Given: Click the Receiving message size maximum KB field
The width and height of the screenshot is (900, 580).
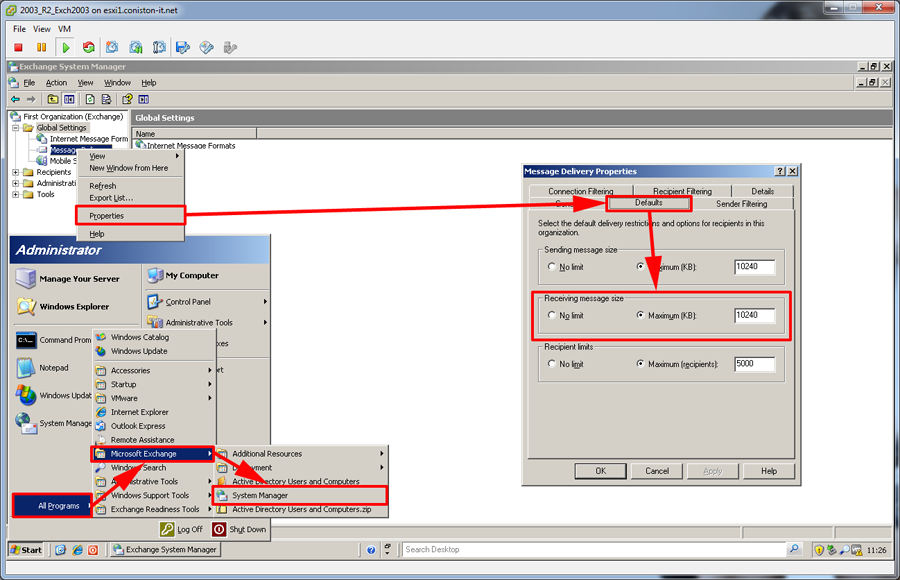Looking at the screenshot, I should 755,315.
